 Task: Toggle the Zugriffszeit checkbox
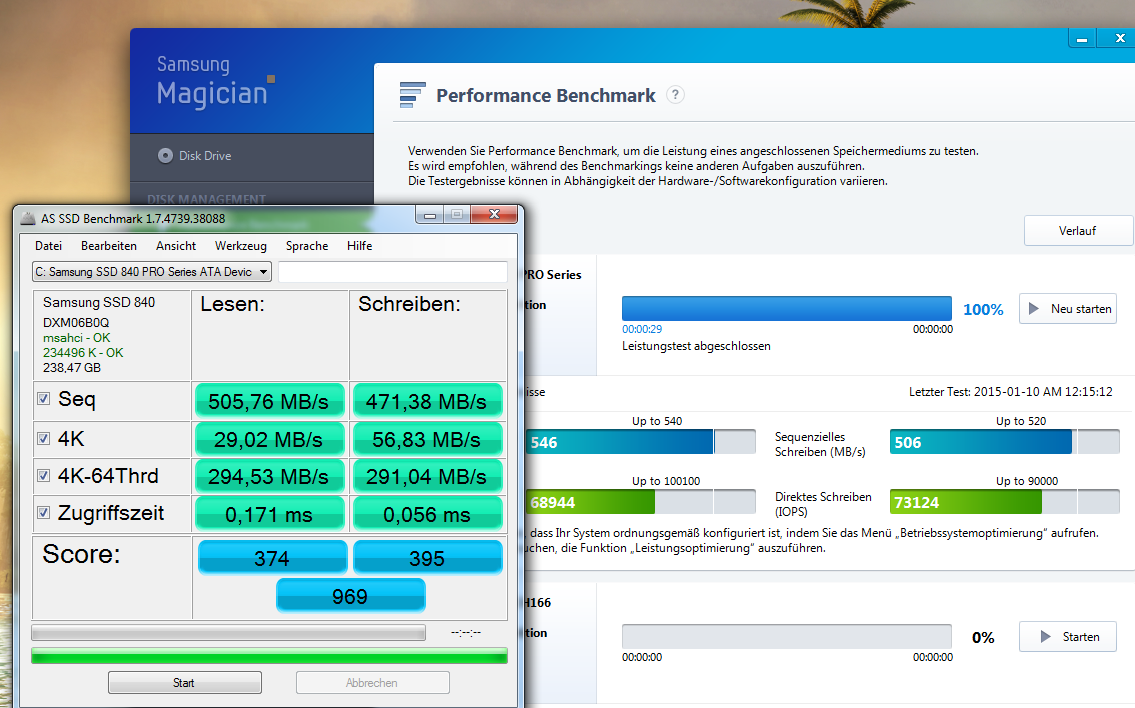(43, 513)
